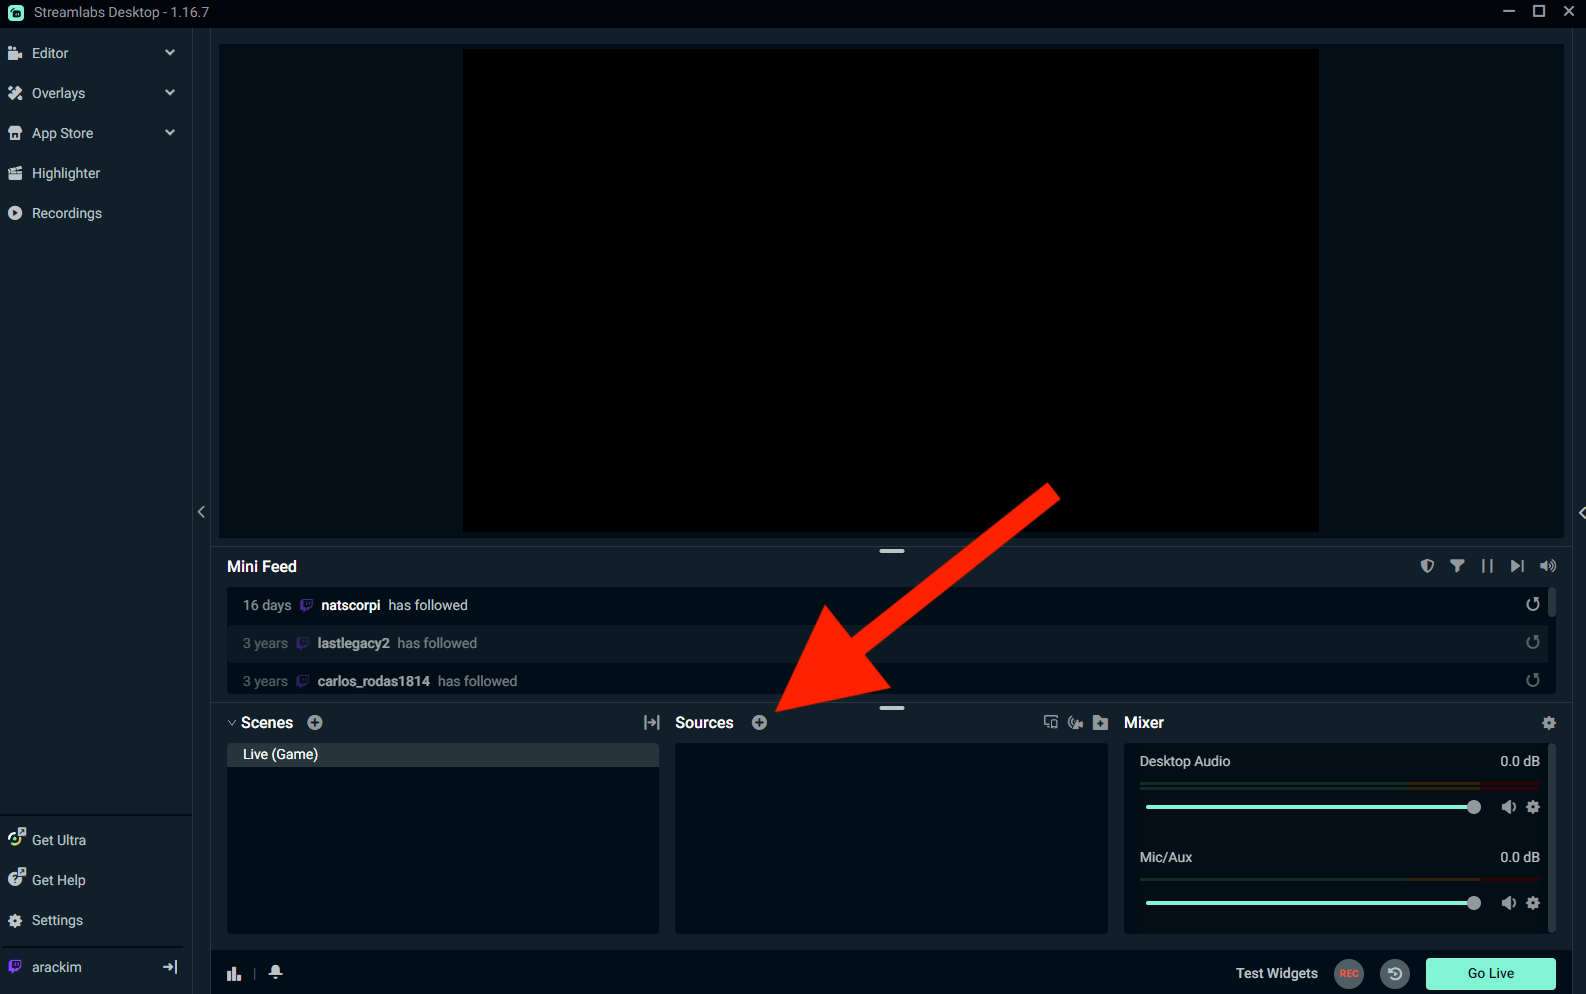1586x994 pixels.
Task: Expand right panel with edge arrow
Action: (1581, 513)
